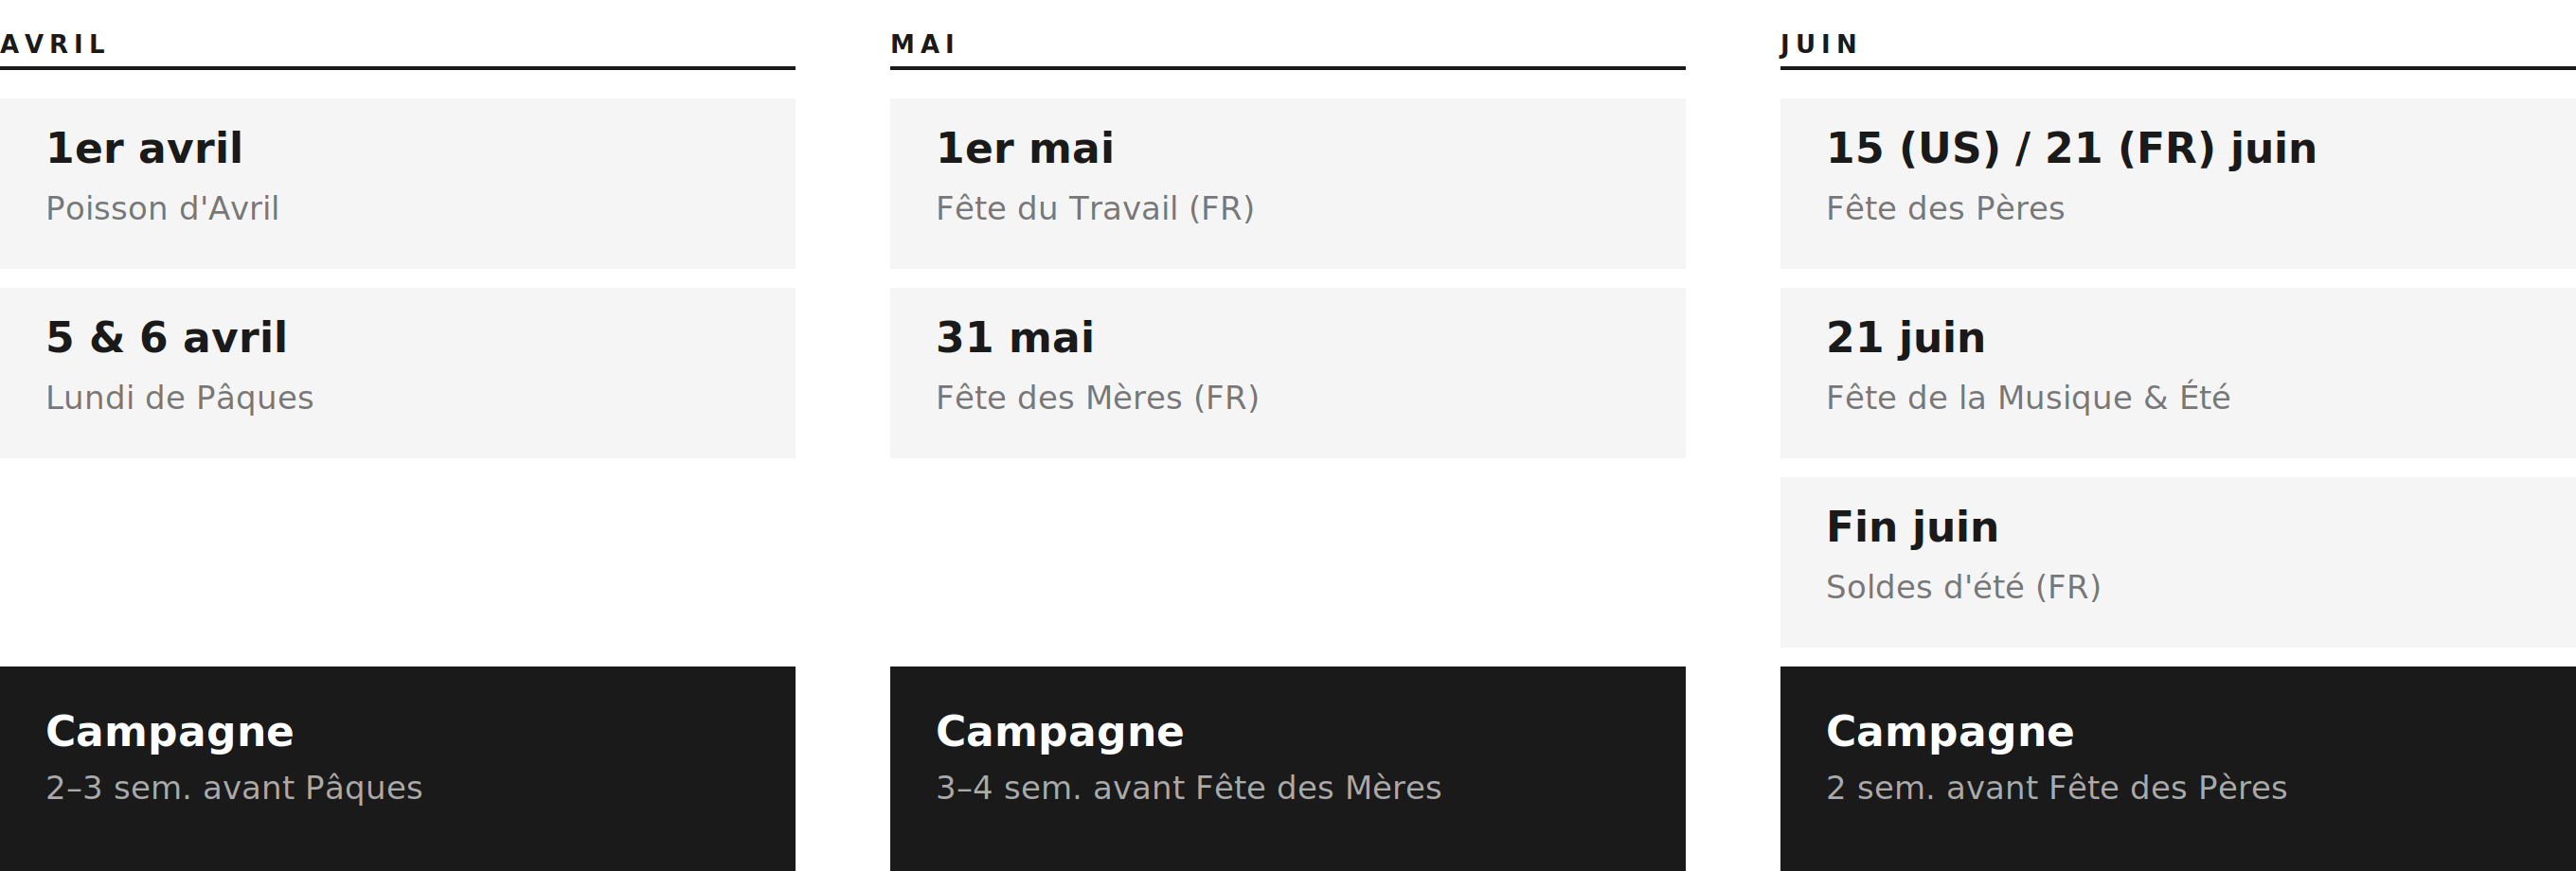Click the Poisson d'Avril label
Viewport: 2576px width, 871px height.
162,208
